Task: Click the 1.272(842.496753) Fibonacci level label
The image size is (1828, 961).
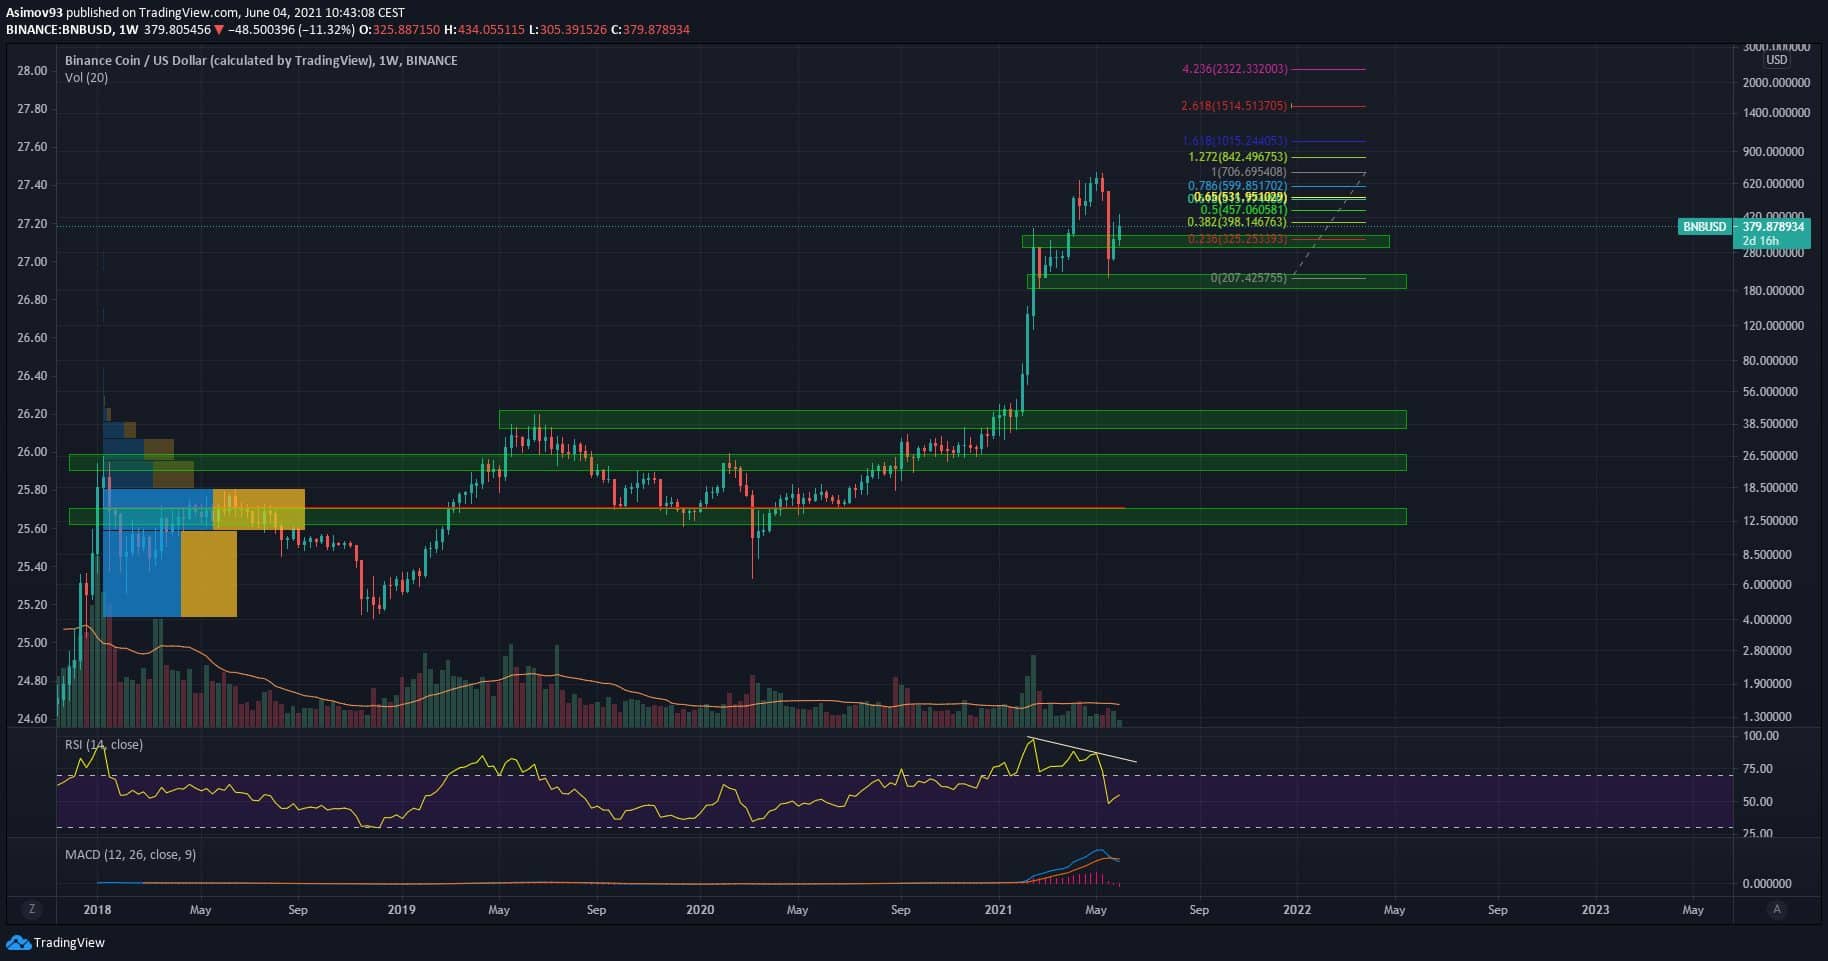Action: [1238, 157]
